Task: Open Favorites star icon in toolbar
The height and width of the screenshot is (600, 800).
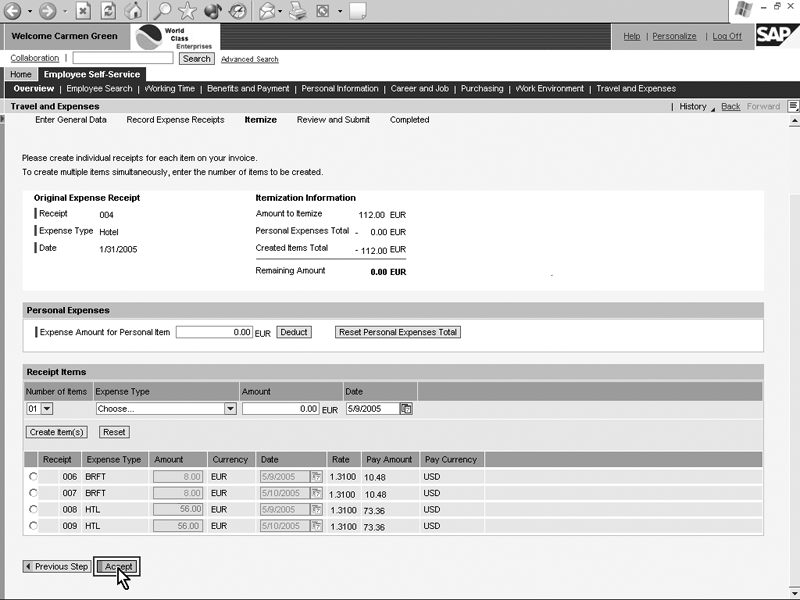Action: coord(187,11)
